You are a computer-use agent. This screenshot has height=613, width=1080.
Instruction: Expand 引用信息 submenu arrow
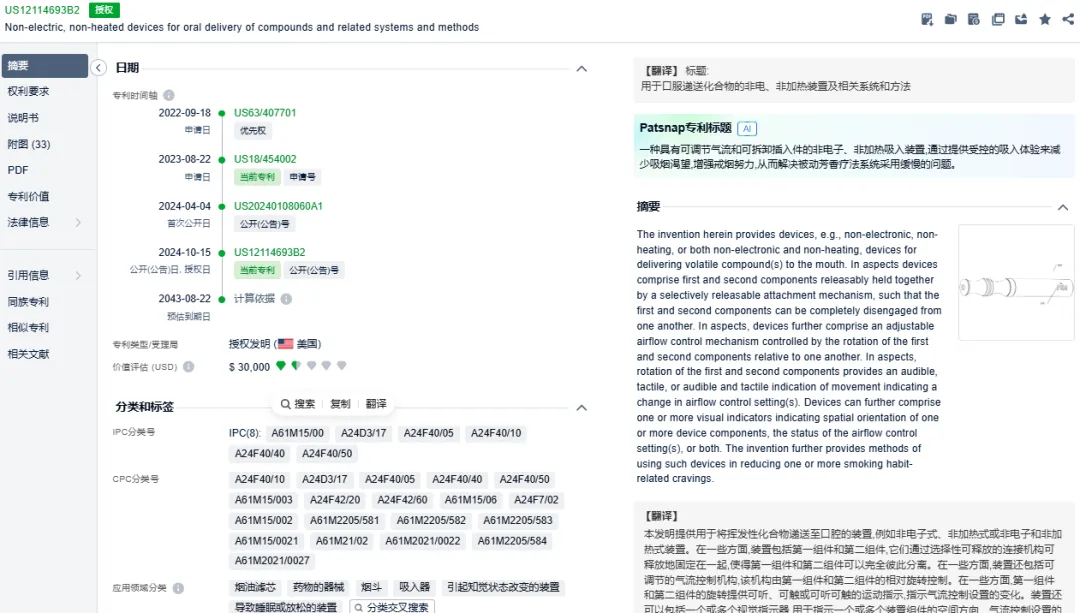[78, 276]
